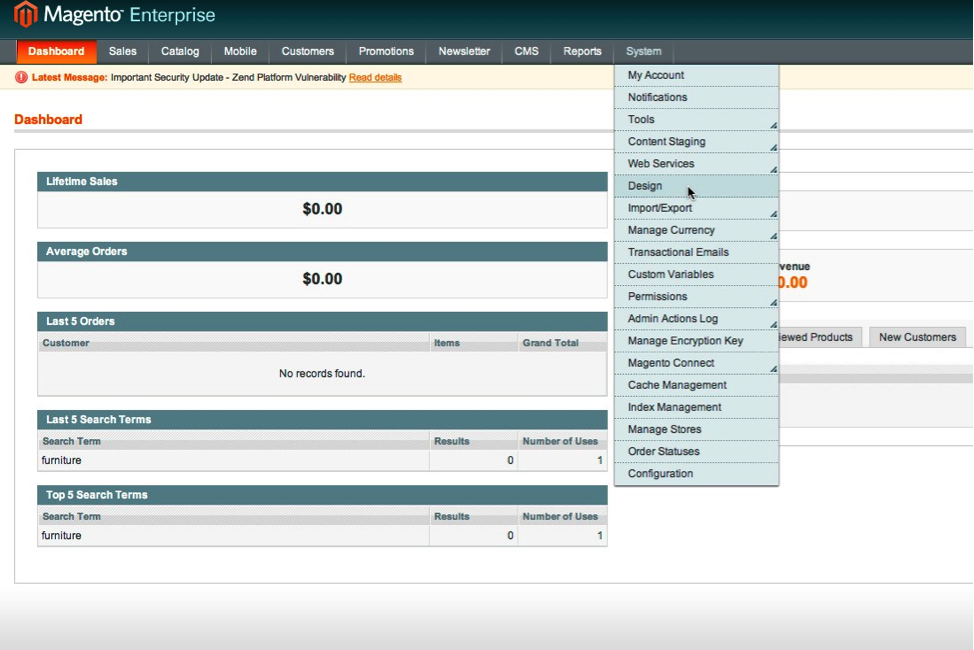Click Number of Uses header in Top 5 Search Terms
Screen dimensions: 974x650
point(560,516)
